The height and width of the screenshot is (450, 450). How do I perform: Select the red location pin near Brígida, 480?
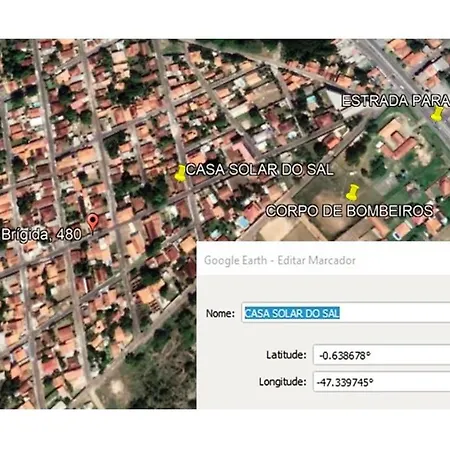[93, 223]
